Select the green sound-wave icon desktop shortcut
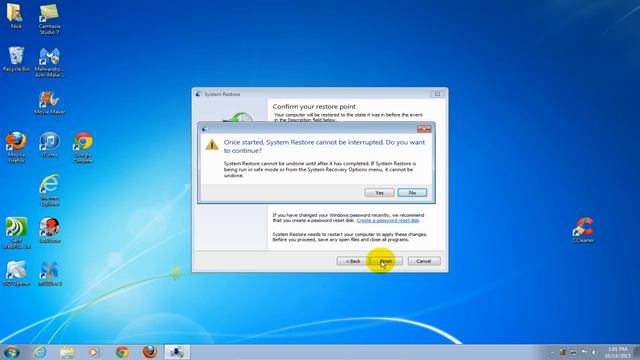 (16, 233)
